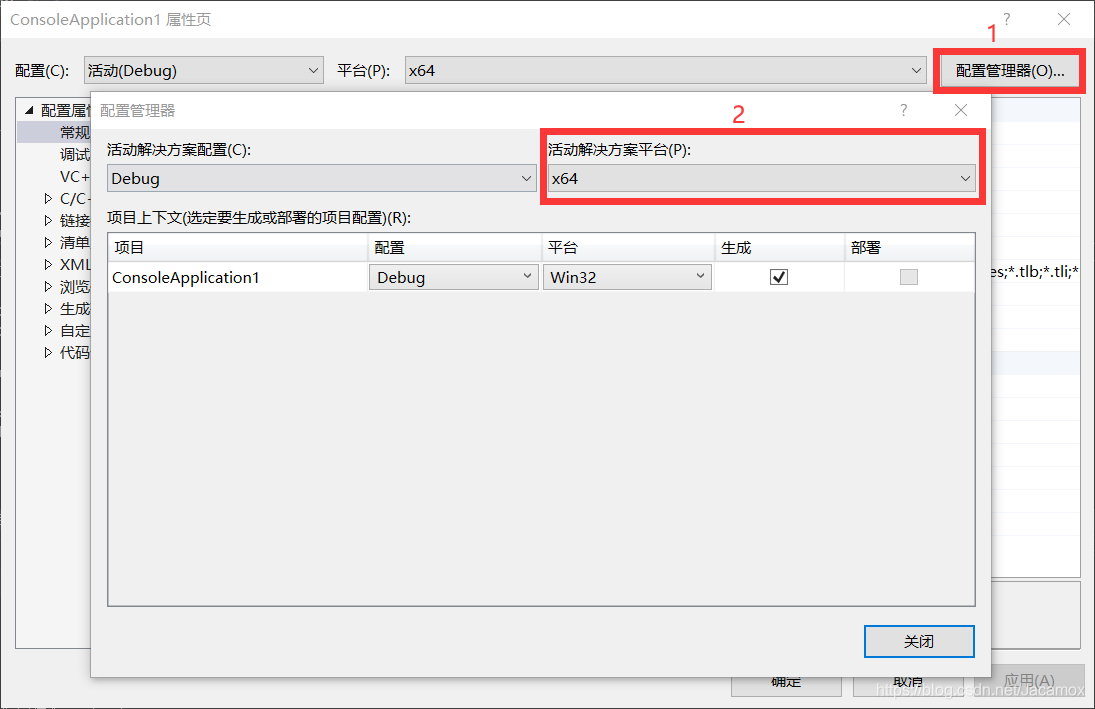
Task: Open the 平台(P) x64 dropdown in the property page
Action: [666, 70]
